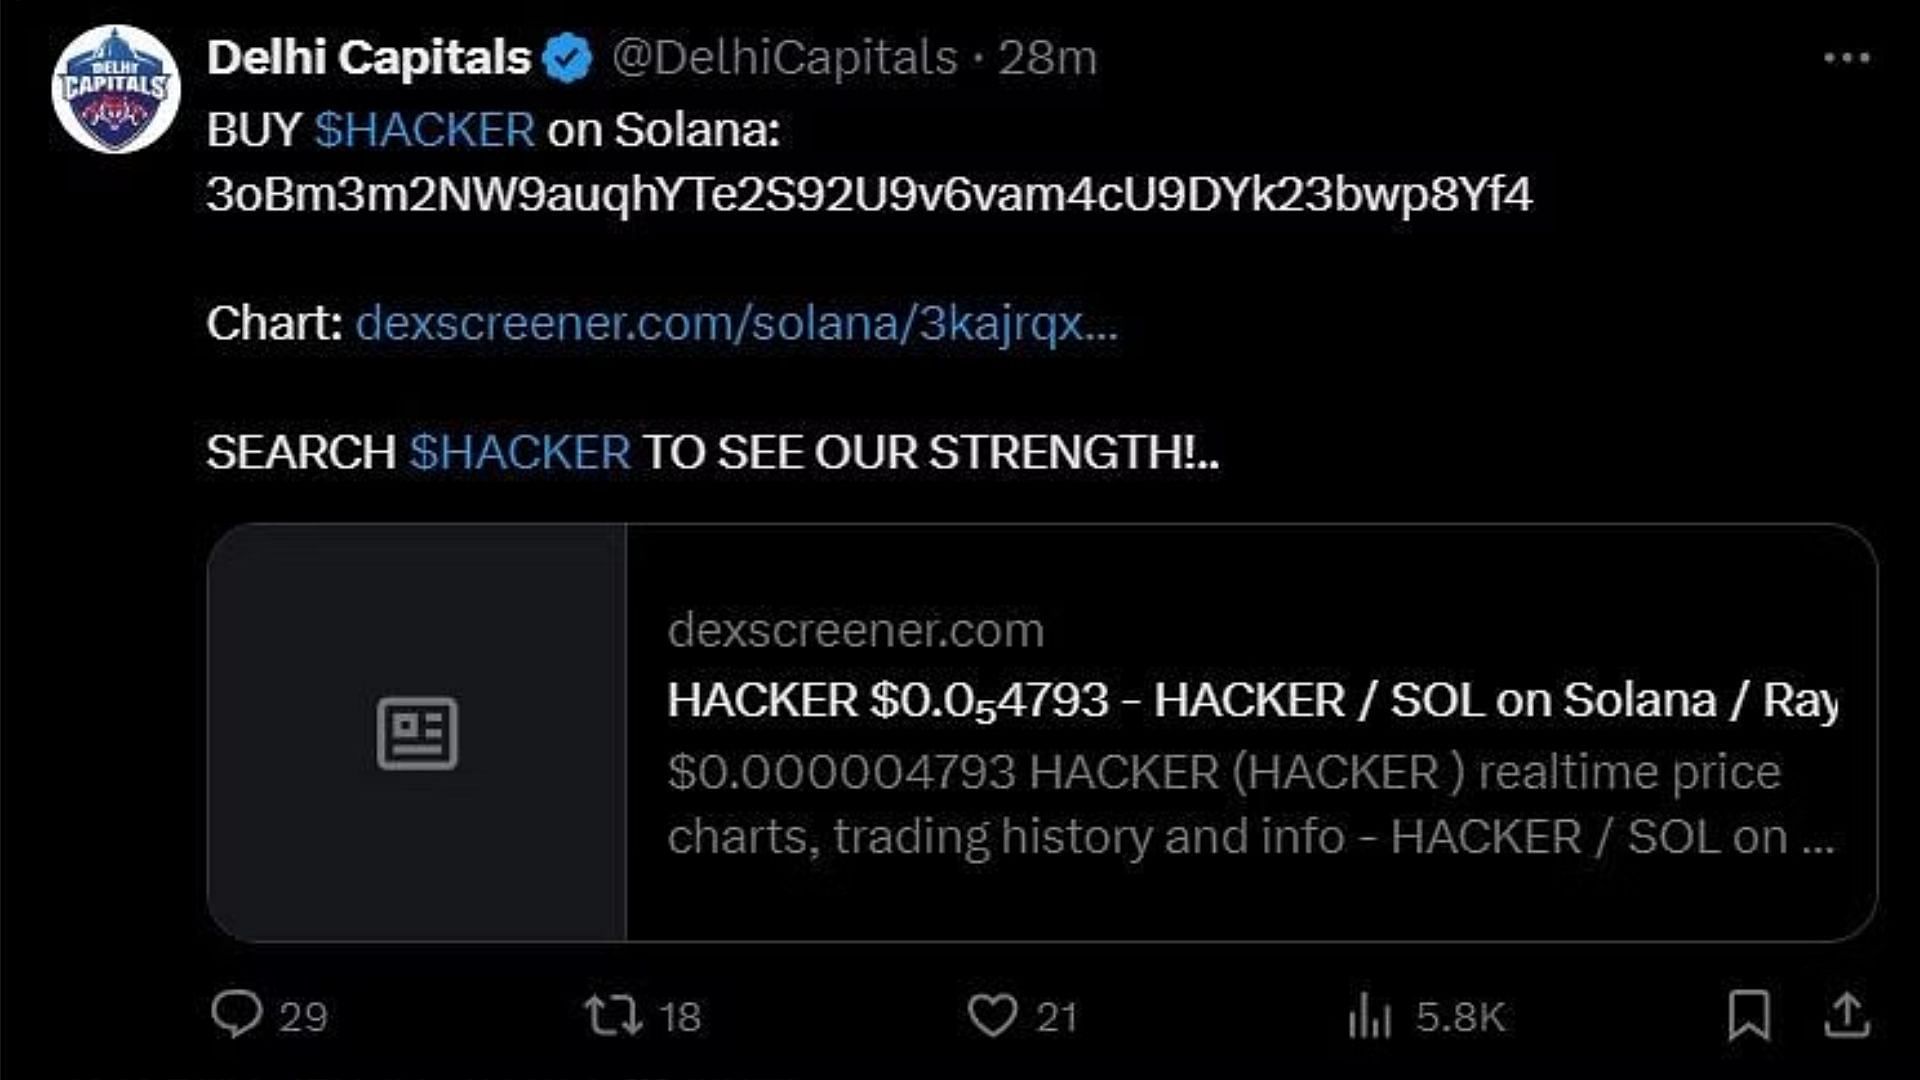View tweet analytics bar chart icon

coord(1369,1015)
